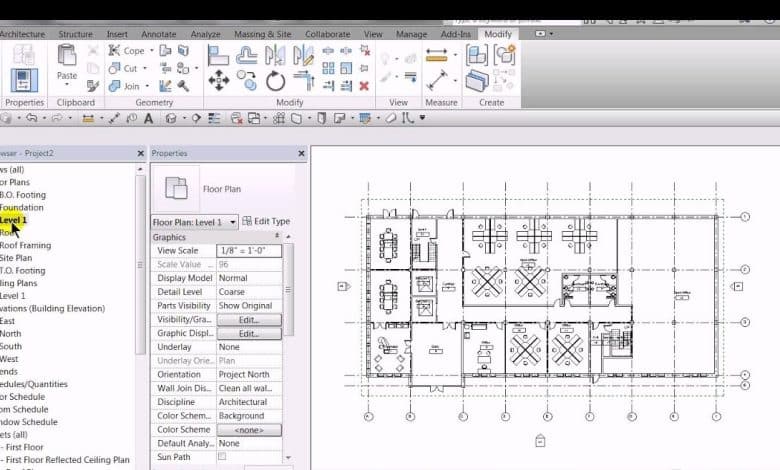780x470 pixels.
Task: Open the Cut geometry dropdown arrow
Action: tap(145, 68)
